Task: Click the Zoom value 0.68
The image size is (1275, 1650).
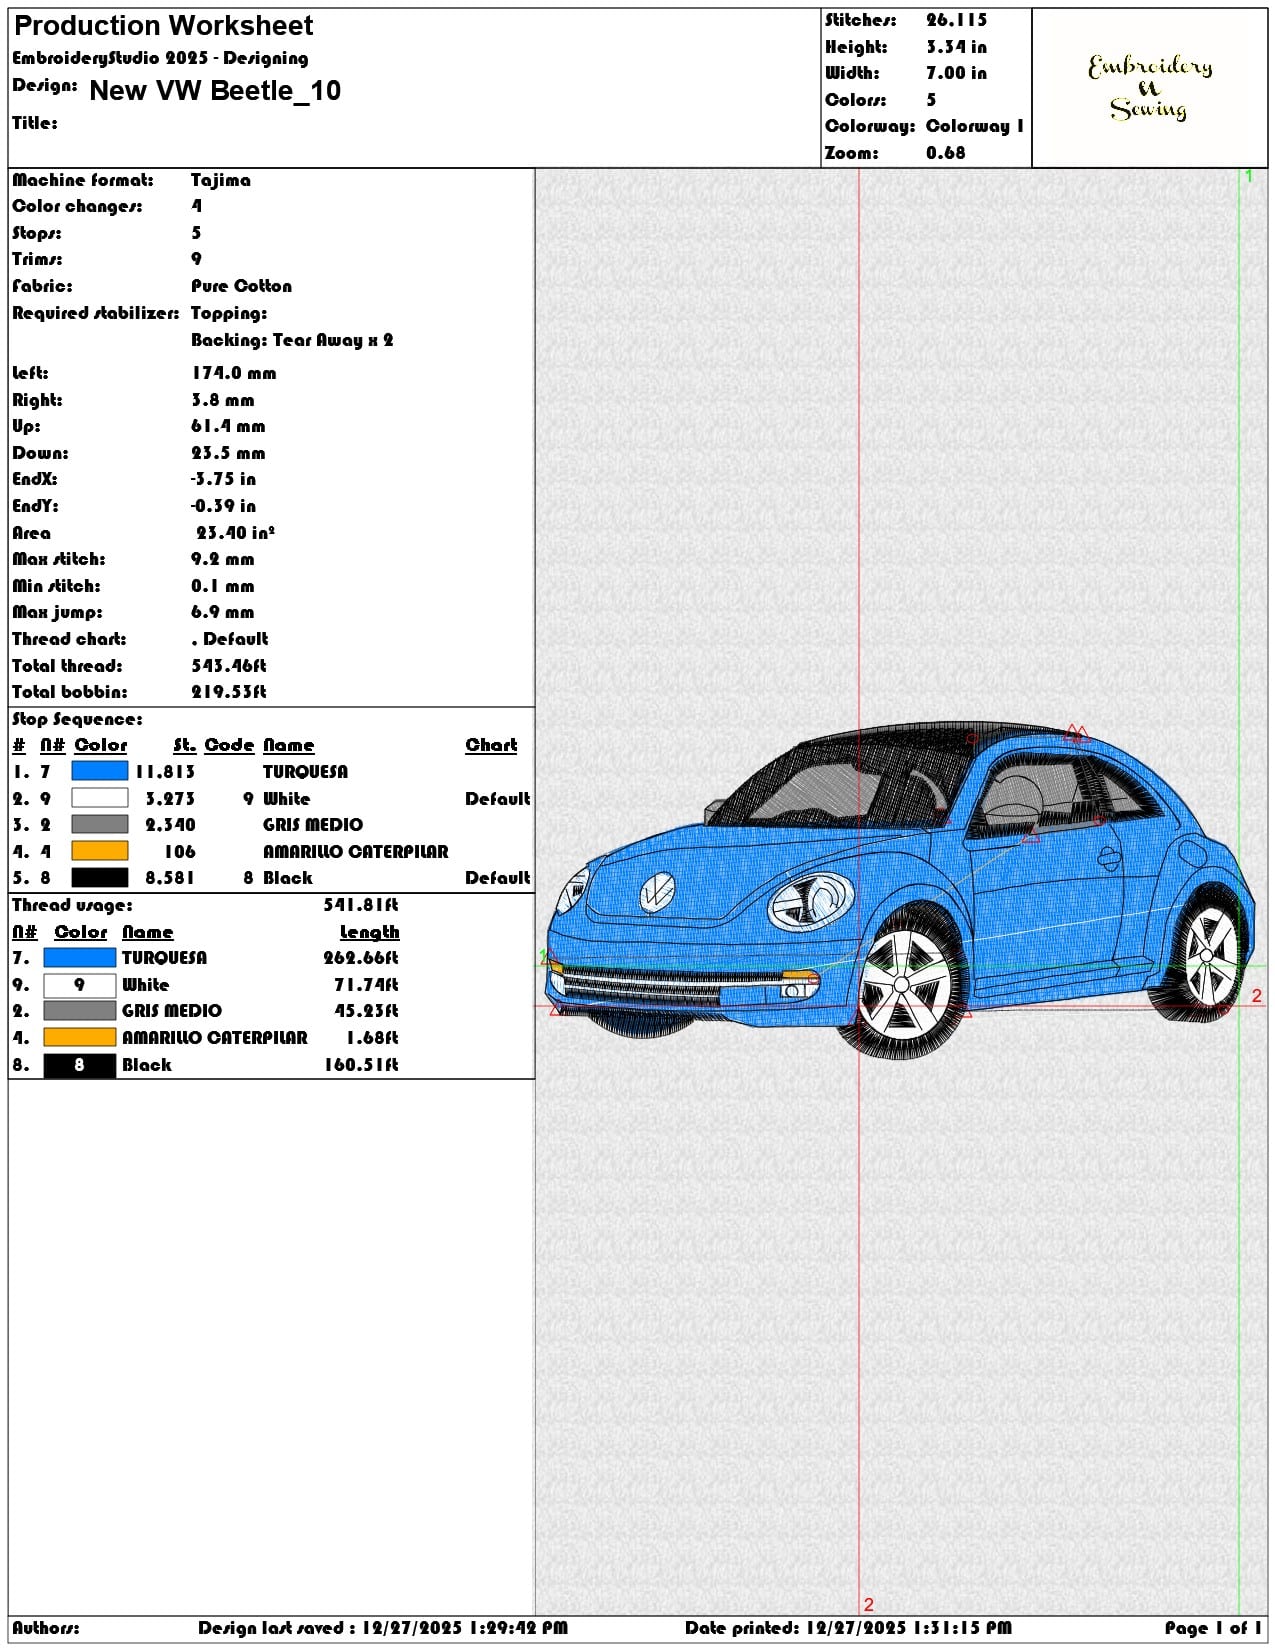Action: pos(945,153)
